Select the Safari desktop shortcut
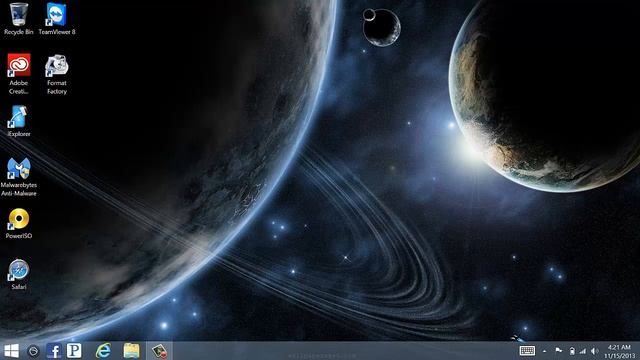Screen dimensions: 640x360 pyautogui.click(x=18, y=274)
